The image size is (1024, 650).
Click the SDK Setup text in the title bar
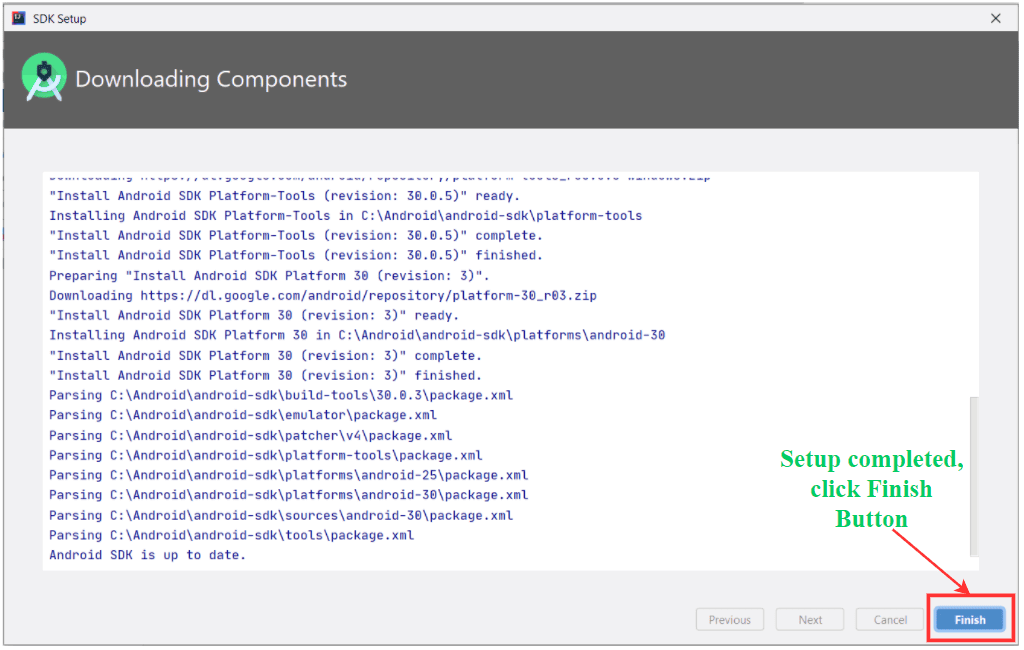coord(60,18)
